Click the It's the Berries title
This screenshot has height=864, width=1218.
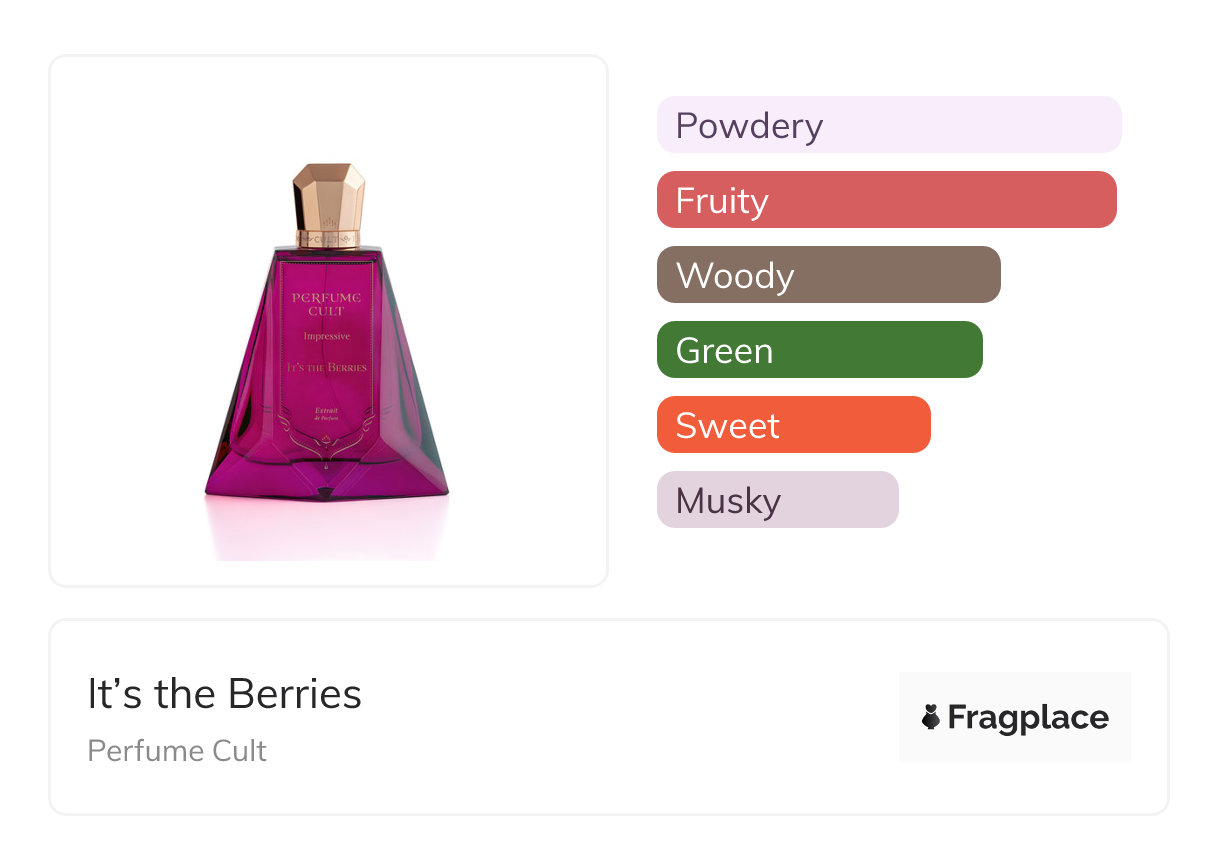(x=224, y=694)
